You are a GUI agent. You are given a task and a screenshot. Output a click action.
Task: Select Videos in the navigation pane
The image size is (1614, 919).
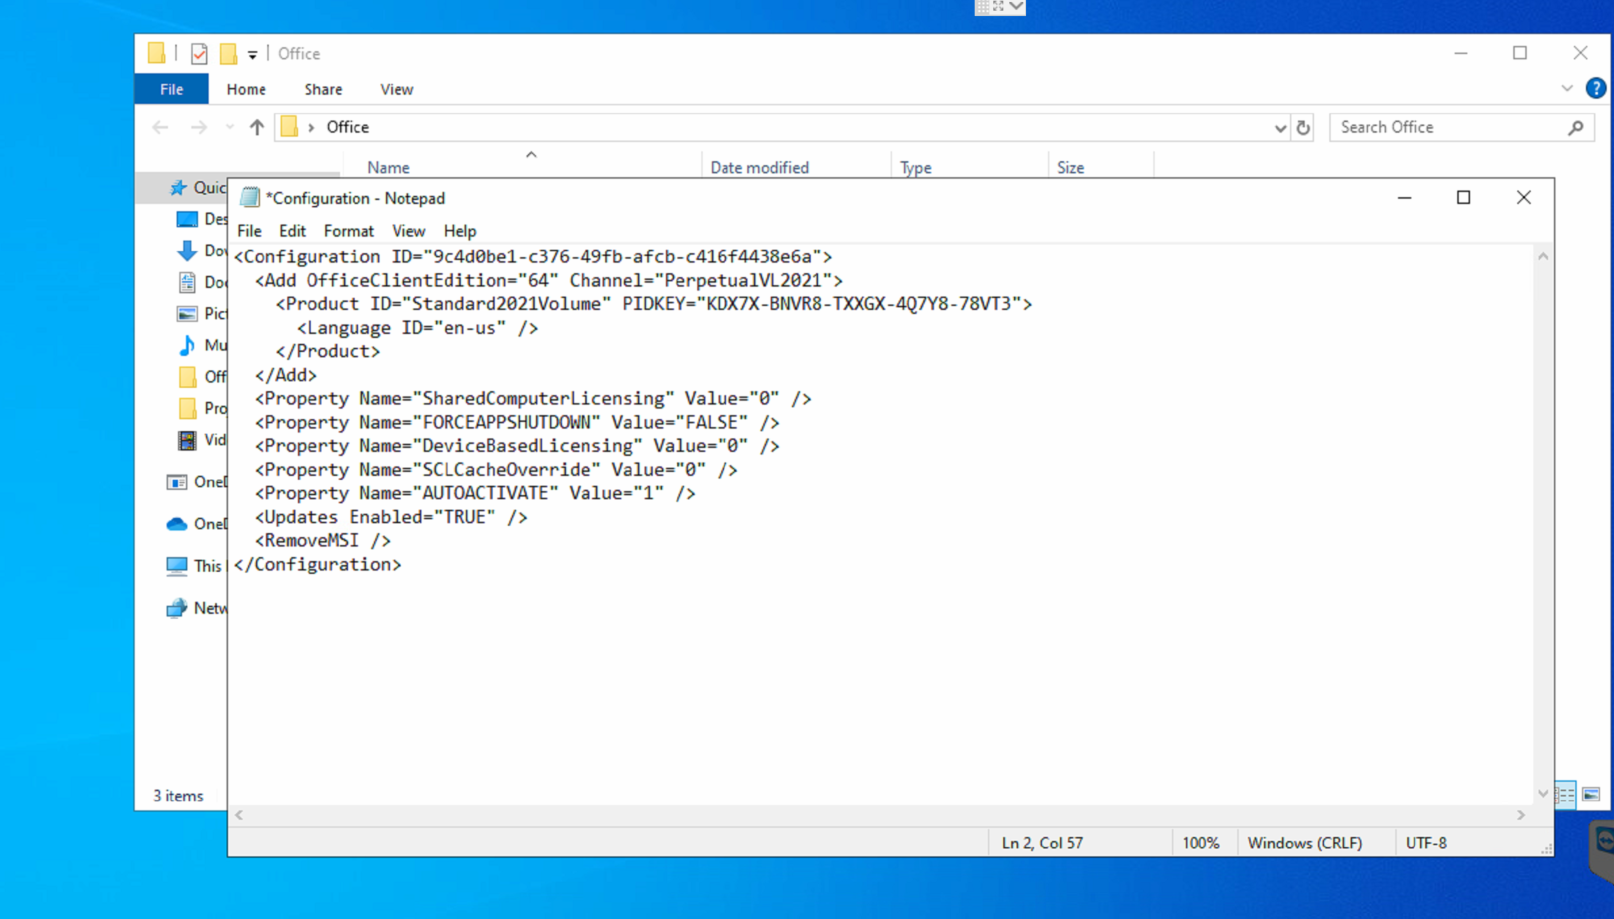pos(201,440)
